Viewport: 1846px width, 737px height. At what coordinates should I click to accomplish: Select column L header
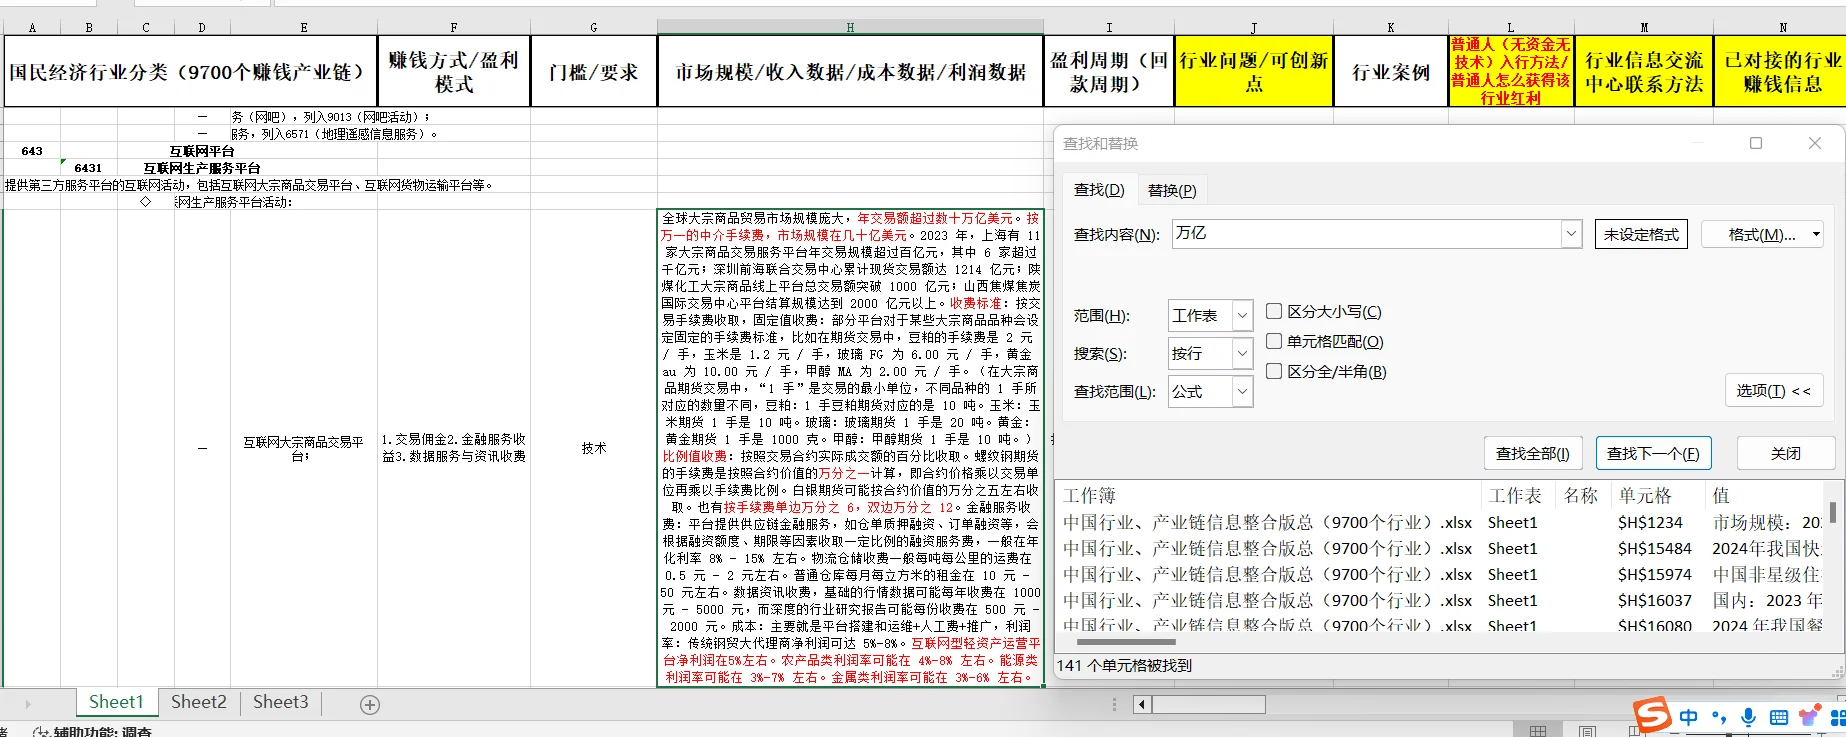(1510, 27)
